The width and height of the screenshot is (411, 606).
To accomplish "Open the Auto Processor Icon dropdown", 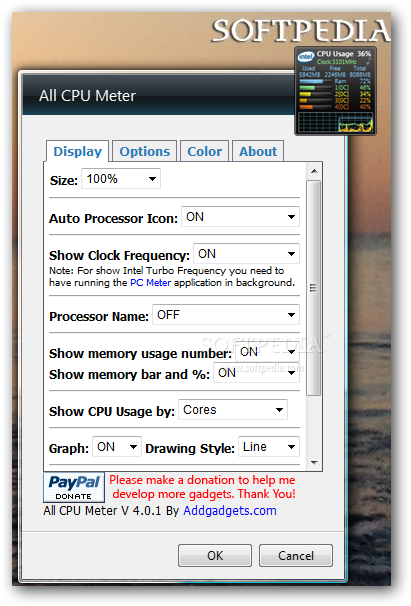I will (x=240, y=216).
